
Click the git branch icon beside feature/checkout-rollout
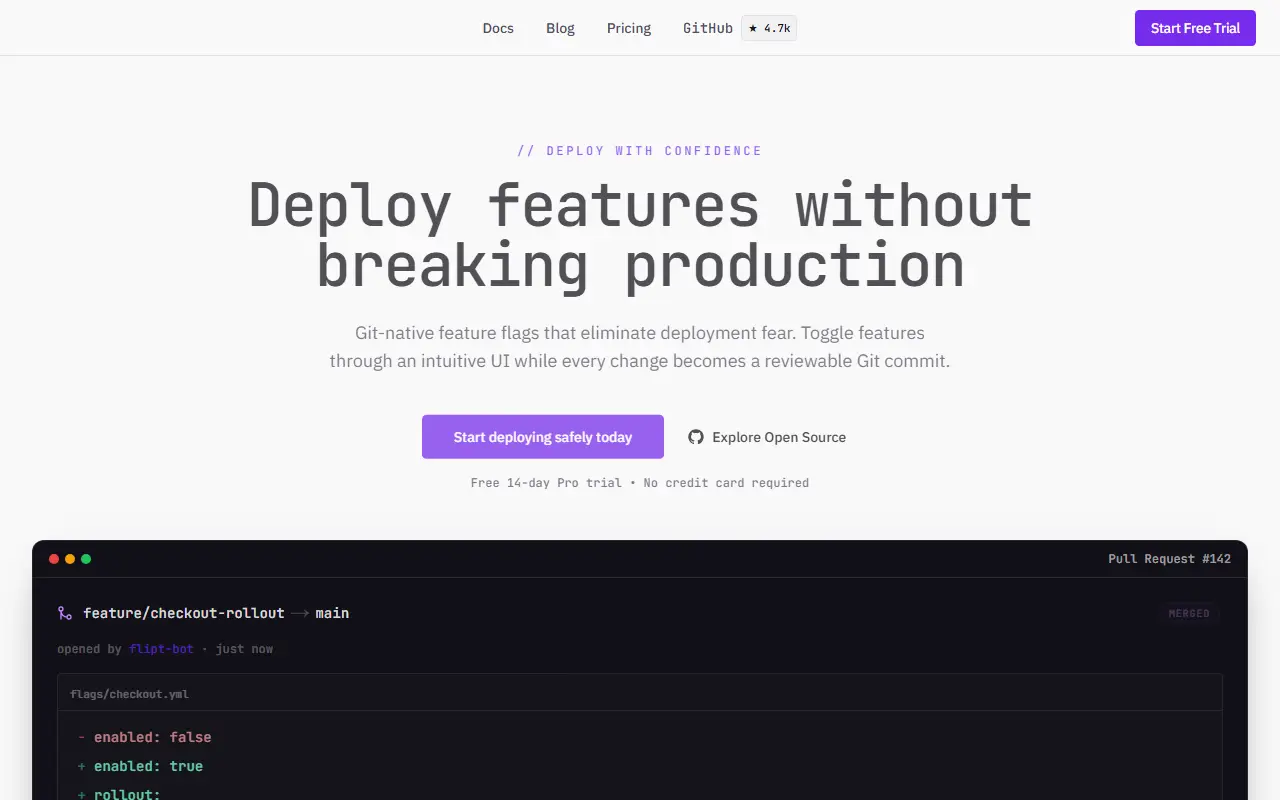(65, 613)
